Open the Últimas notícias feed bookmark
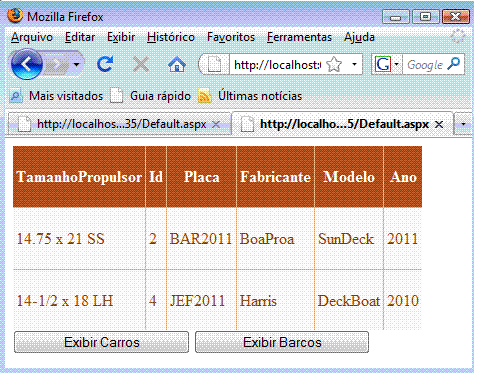This screenshot has width=478, height=373. [x=250, y=96]
